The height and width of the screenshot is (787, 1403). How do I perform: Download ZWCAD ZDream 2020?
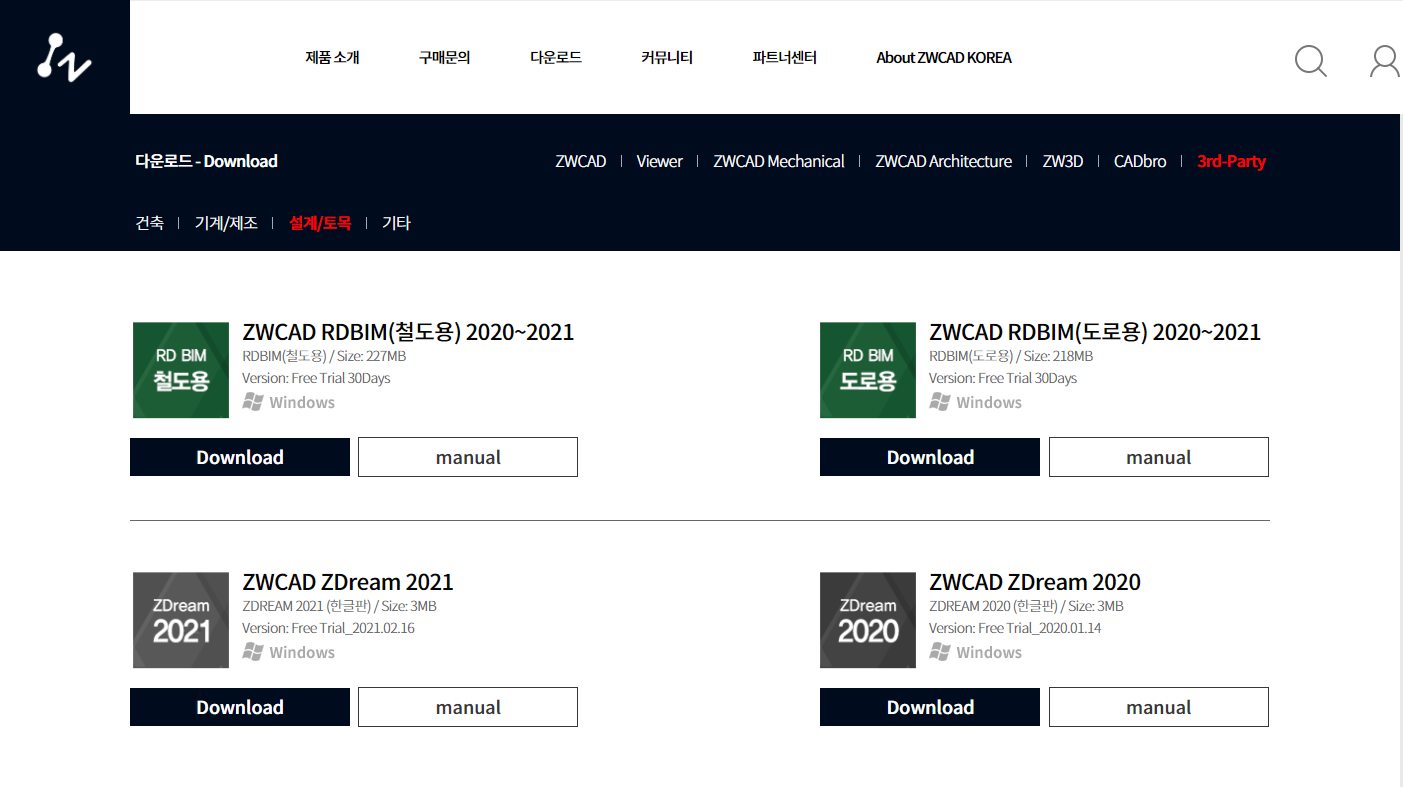(930, 707)
